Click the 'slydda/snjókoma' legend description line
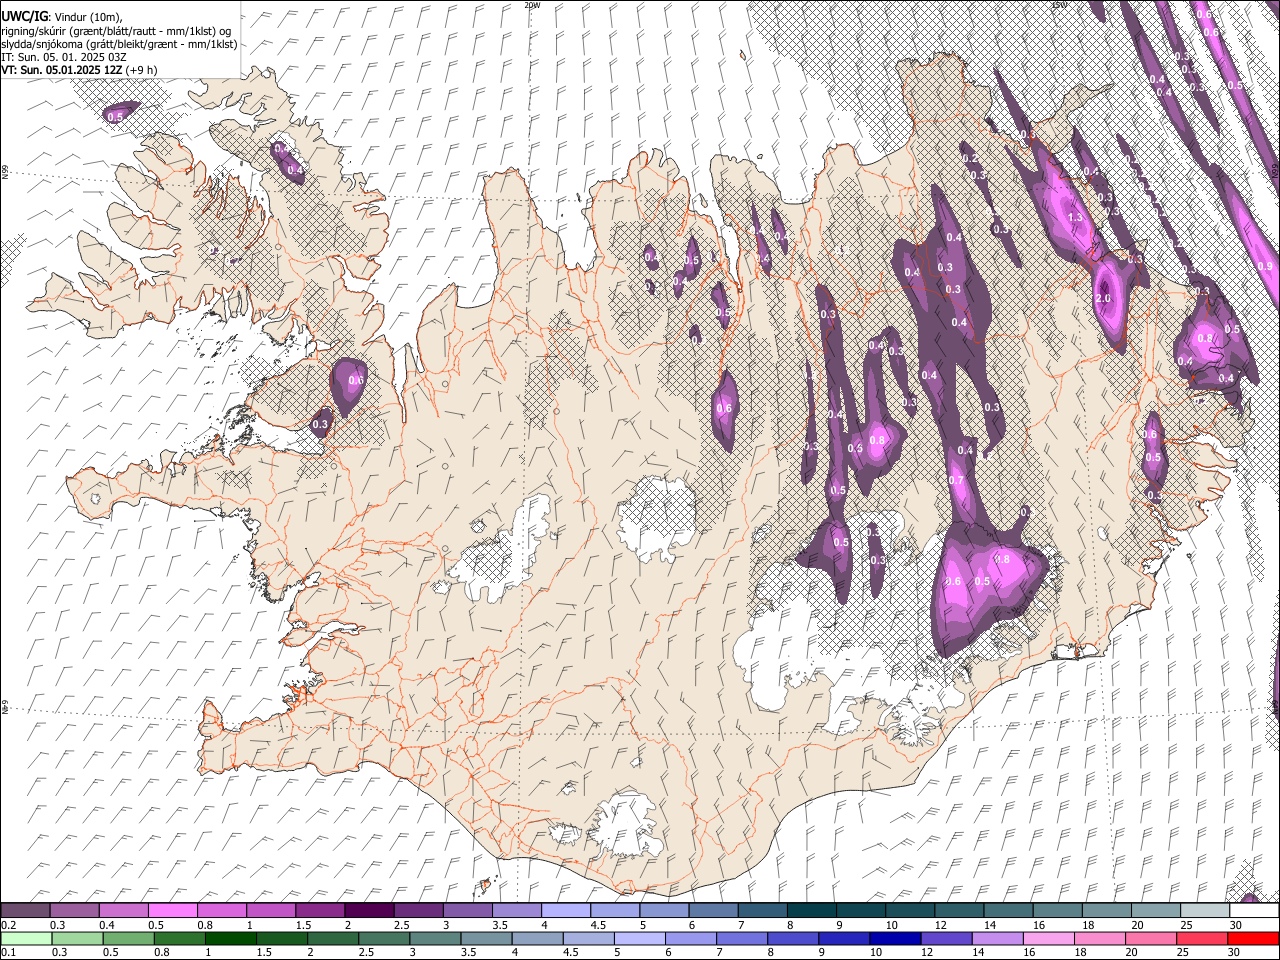Viewport: 1280px width, 960px height. [119, 44]
